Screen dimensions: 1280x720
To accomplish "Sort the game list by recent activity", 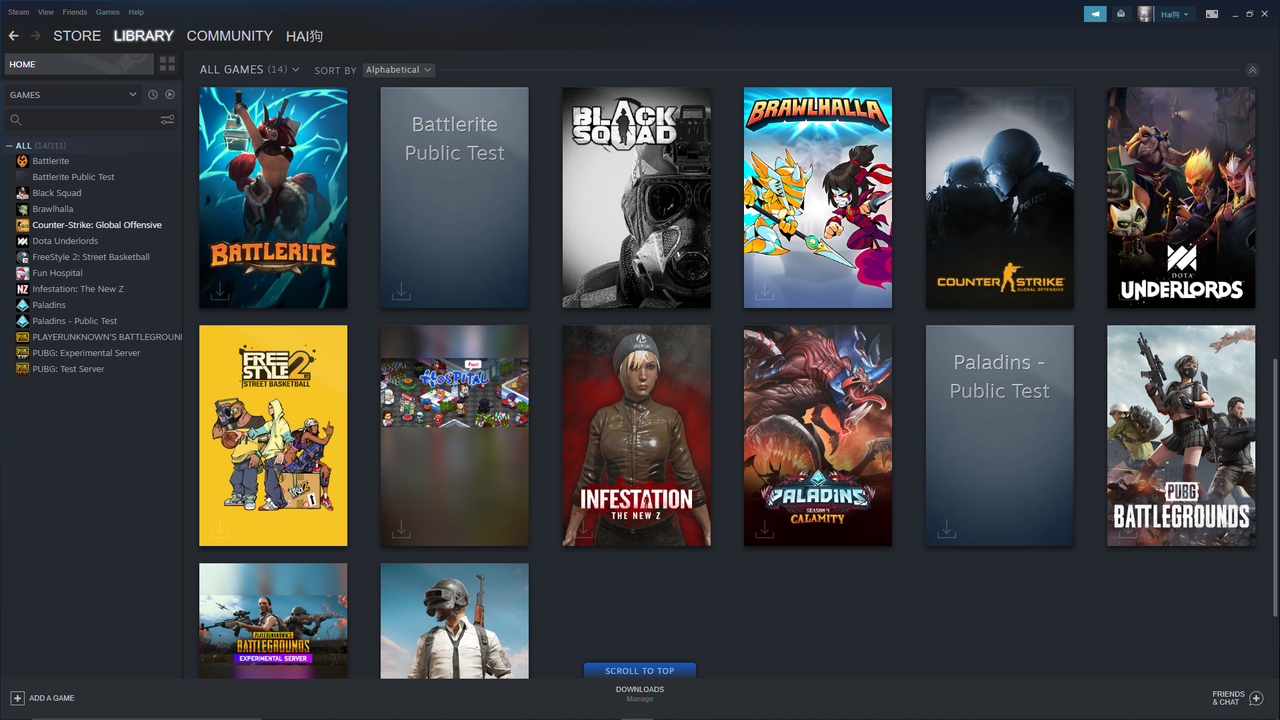I will (x=153, y=95).
